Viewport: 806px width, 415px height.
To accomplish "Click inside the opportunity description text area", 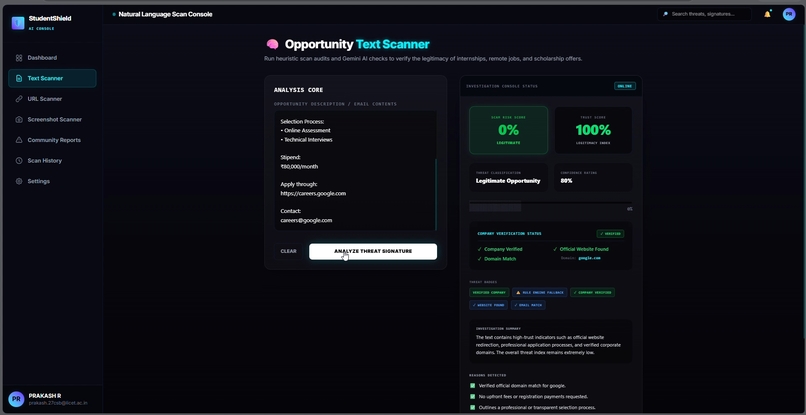I will [x=355, y=170].
